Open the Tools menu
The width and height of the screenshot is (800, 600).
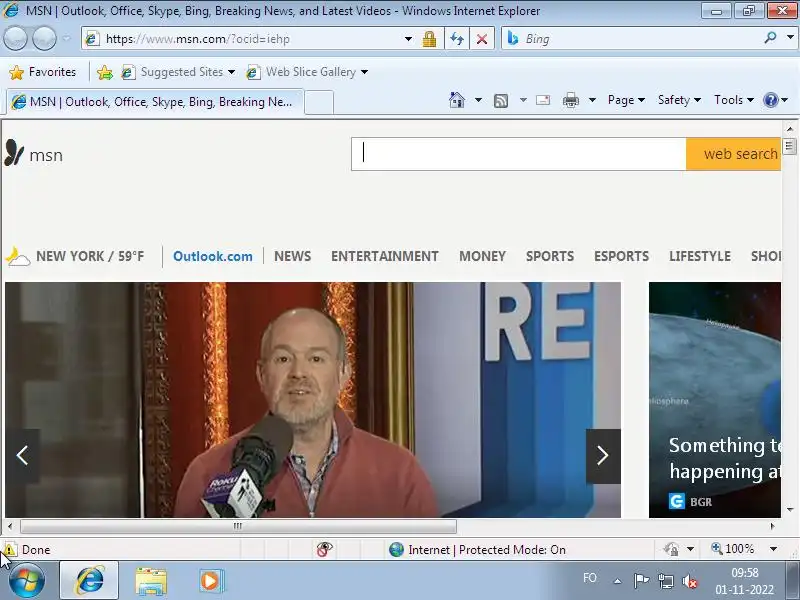734,100
